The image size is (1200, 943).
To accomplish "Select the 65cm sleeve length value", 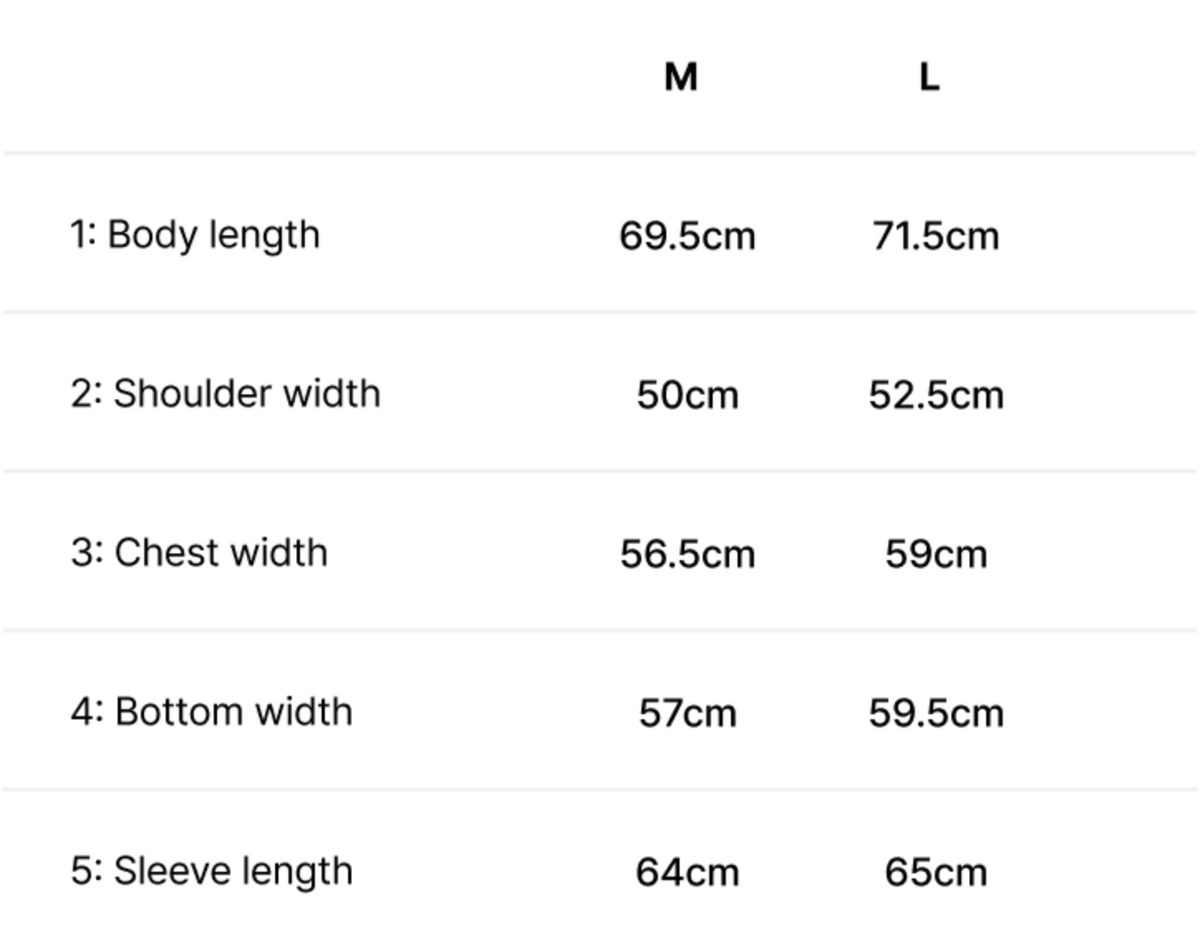I will pyautogui.click(x=935, y=872).
